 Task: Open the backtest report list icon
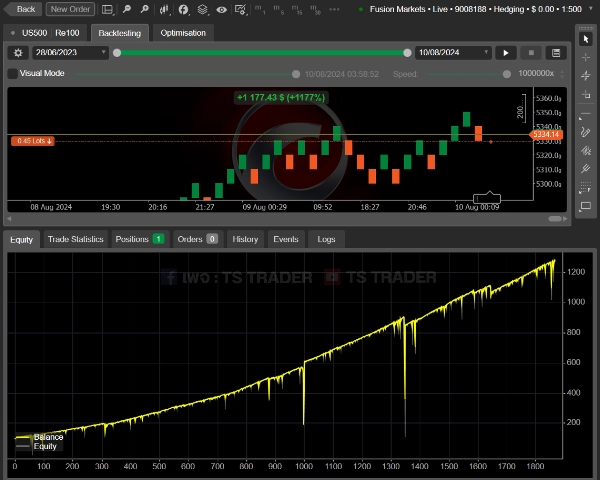(x=556, y=52)
